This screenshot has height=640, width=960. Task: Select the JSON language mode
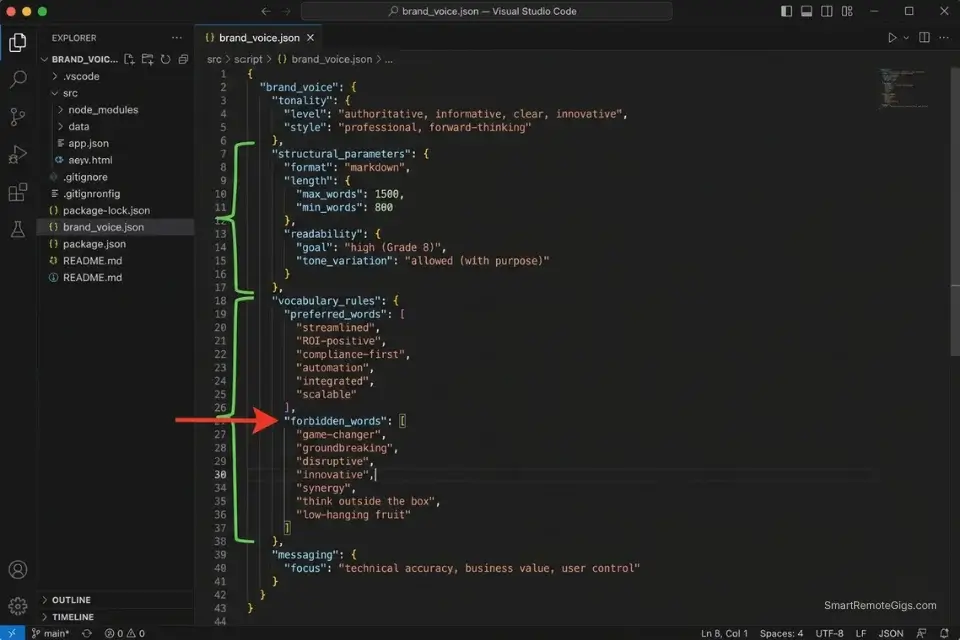point(891,633)
